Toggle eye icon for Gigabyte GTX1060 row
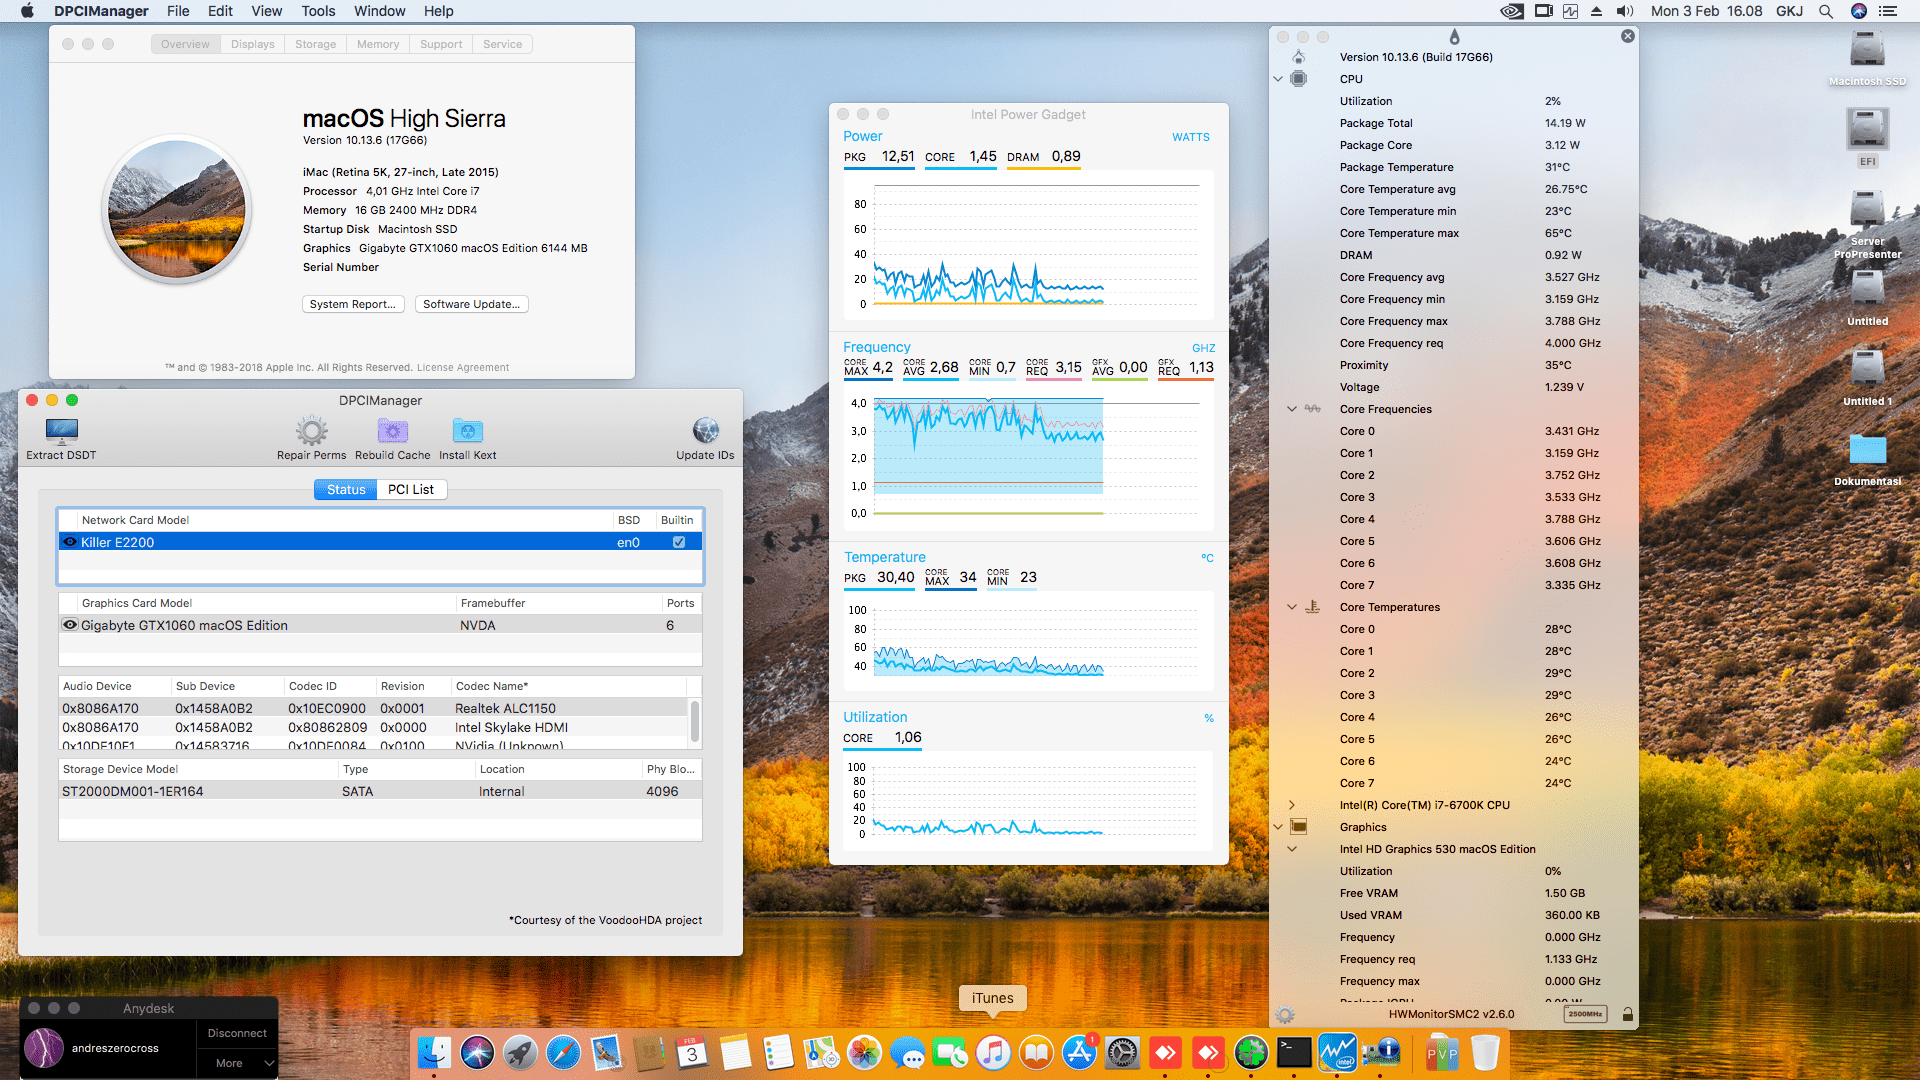Viewport: 1920px width, 1080px height. [70, 625]
